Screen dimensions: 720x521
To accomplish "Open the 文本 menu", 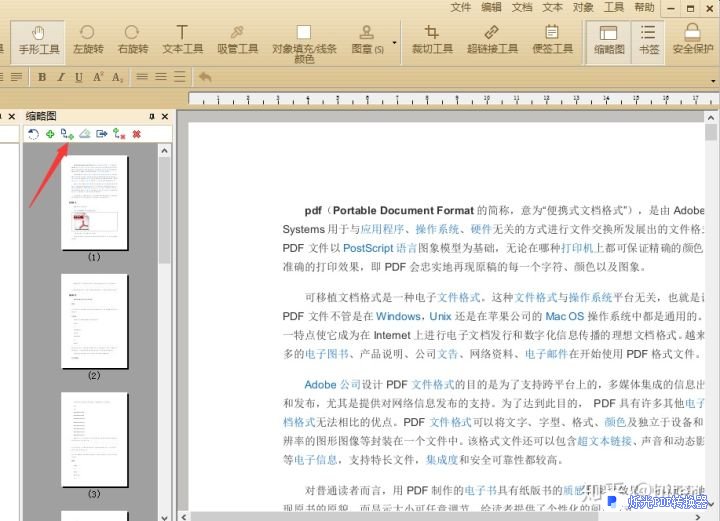I will pyautogui.click(x=552, y=7).
